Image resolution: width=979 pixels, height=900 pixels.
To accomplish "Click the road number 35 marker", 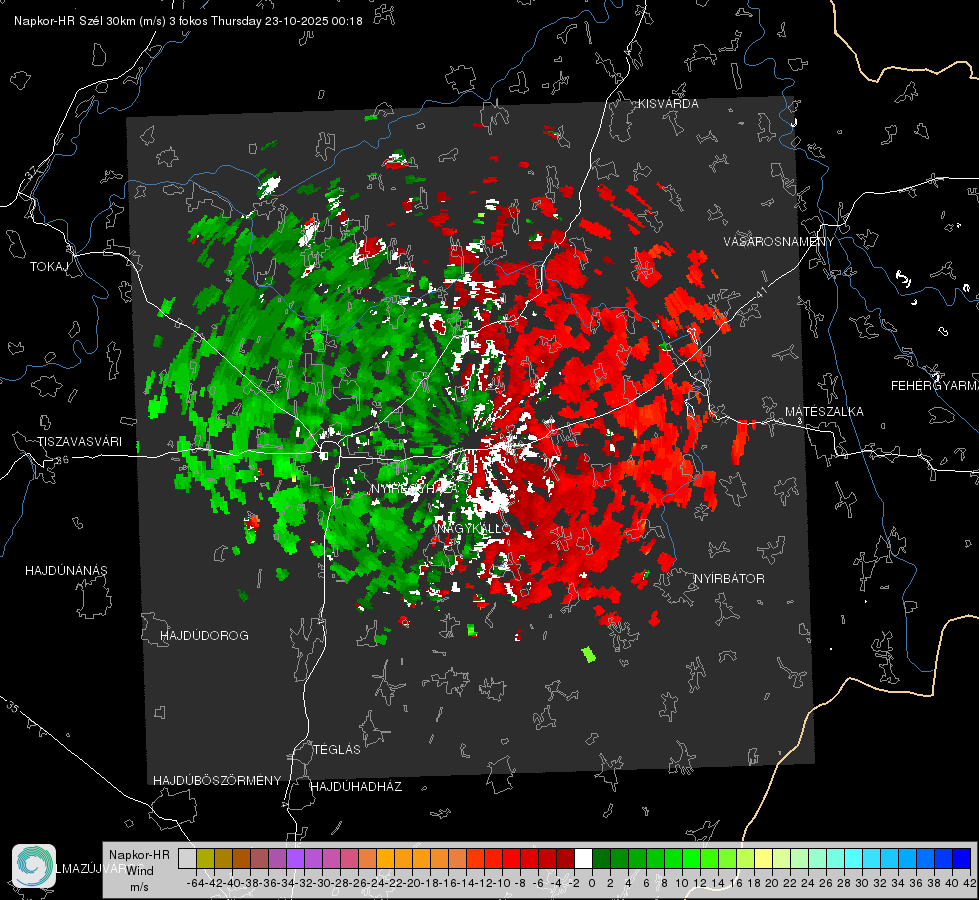I will pyautogui.click(x=12, y=706).
